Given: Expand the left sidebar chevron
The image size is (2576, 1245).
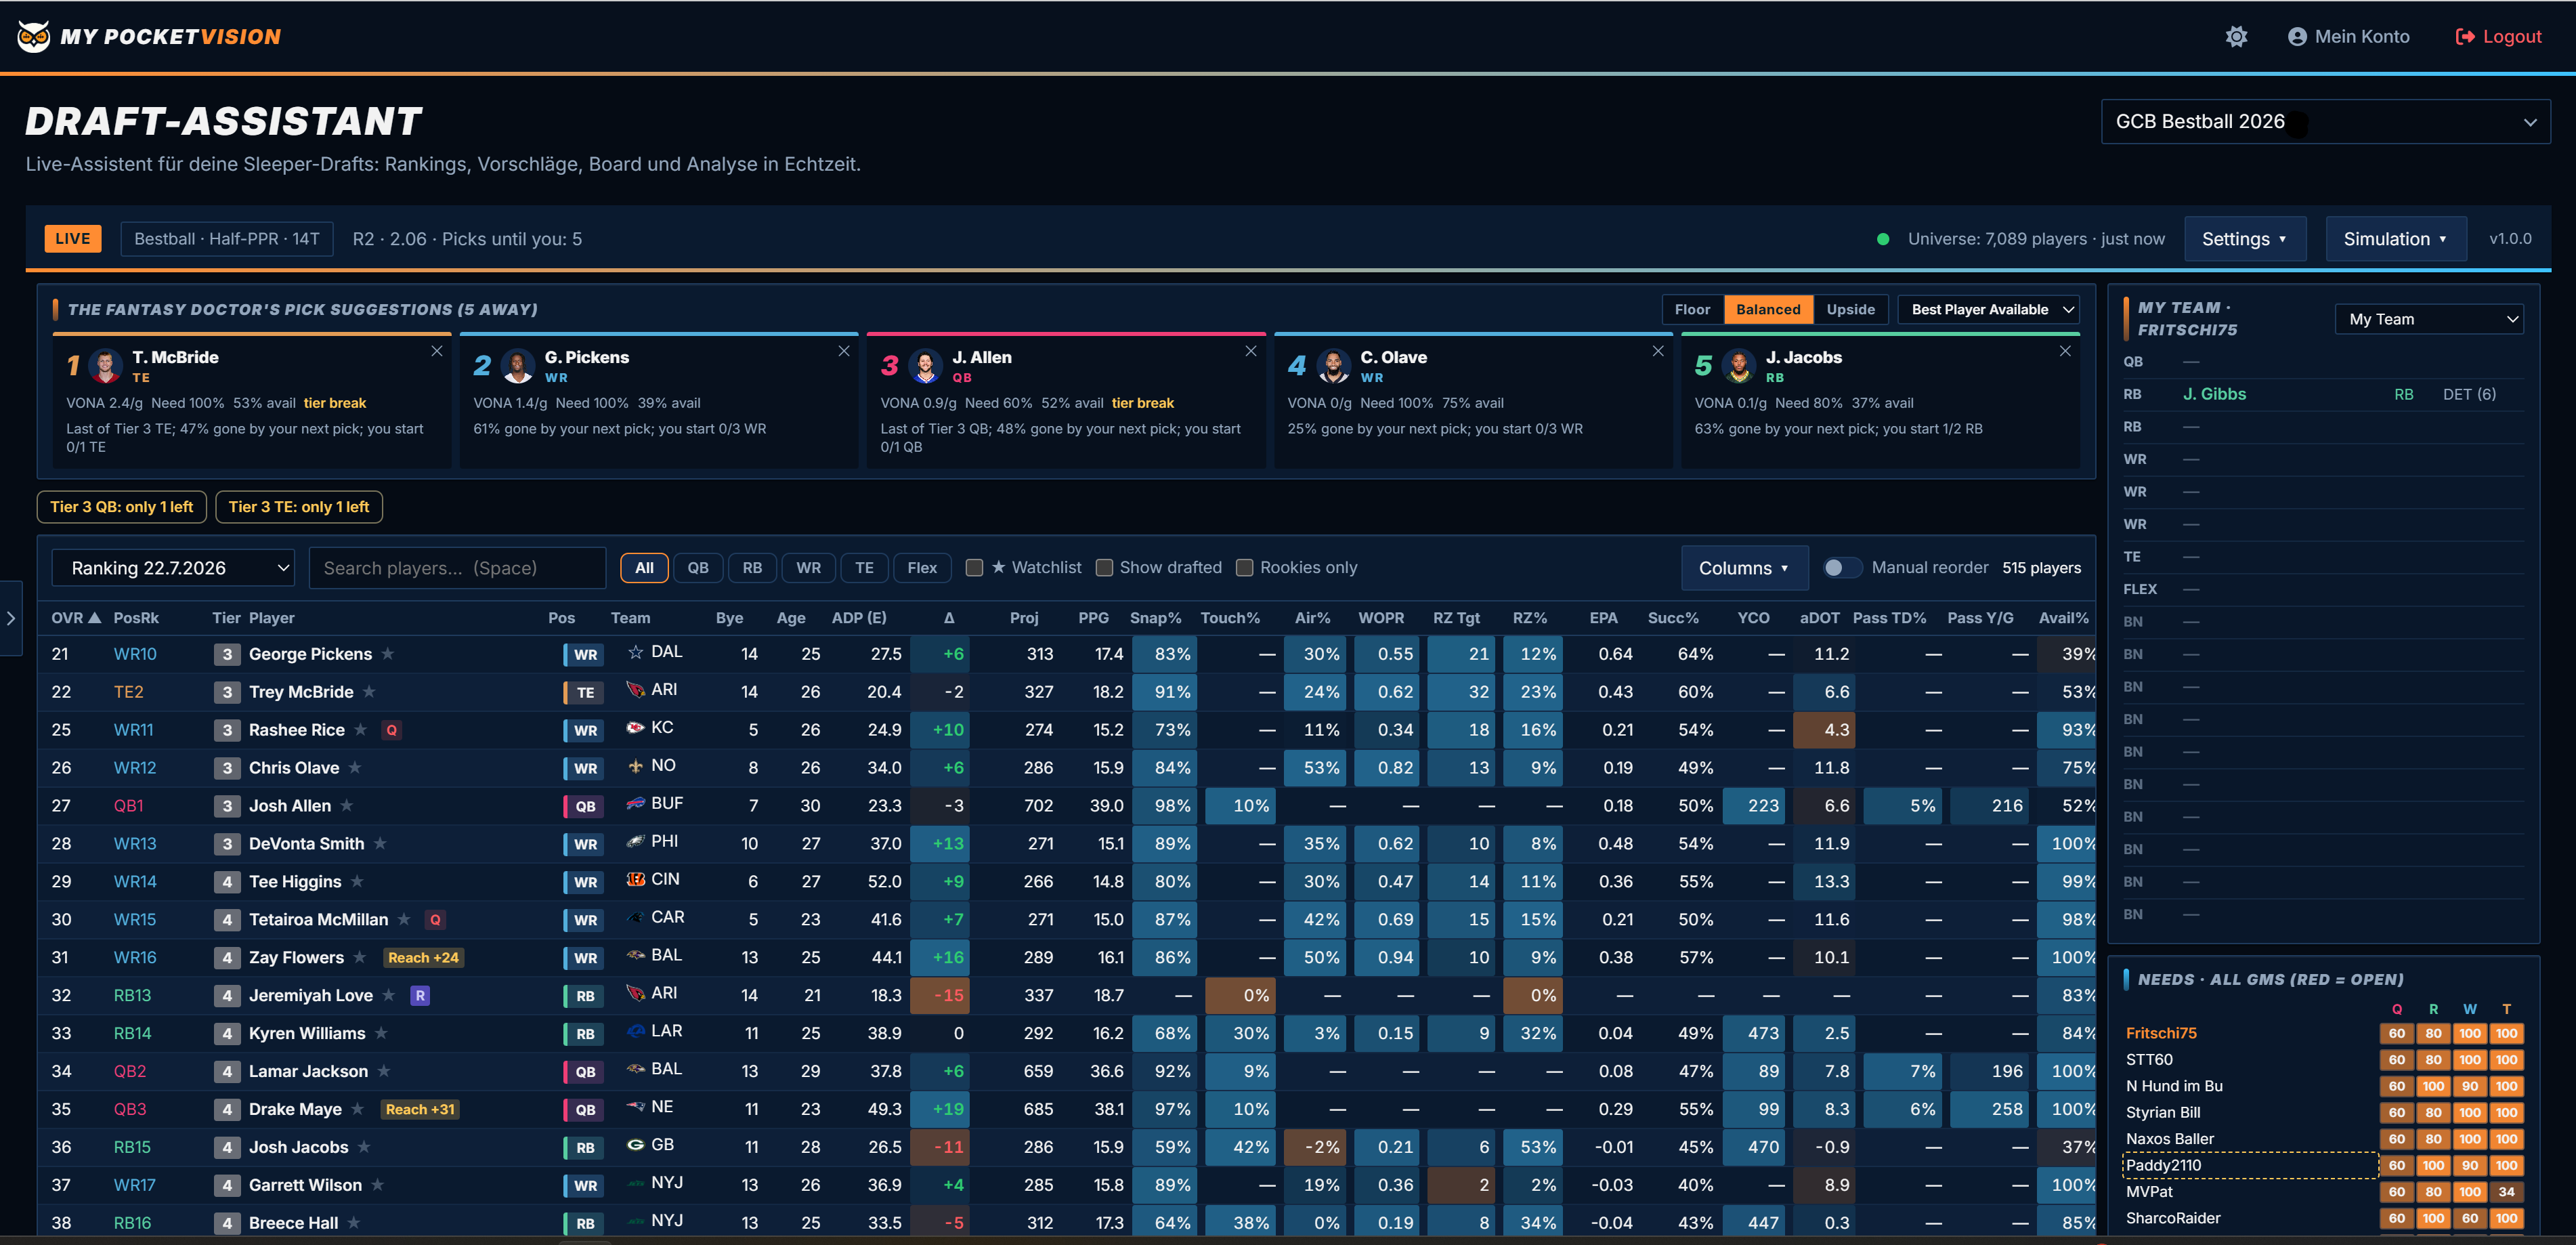Looking at the screenshot, I should click(x=11, y=618).
